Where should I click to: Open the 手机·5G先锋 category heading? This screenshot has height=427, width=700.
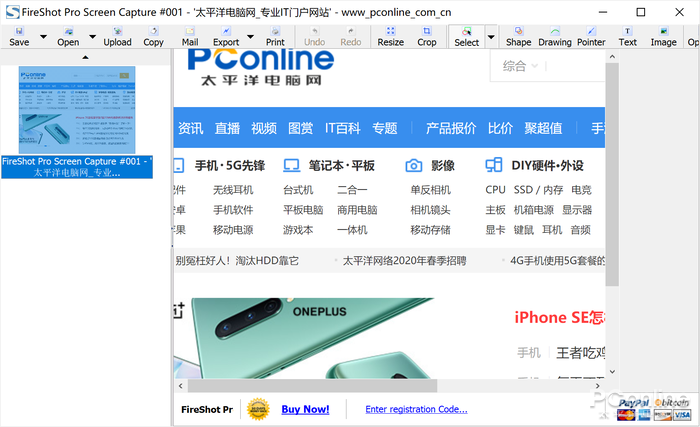point(230,166)
